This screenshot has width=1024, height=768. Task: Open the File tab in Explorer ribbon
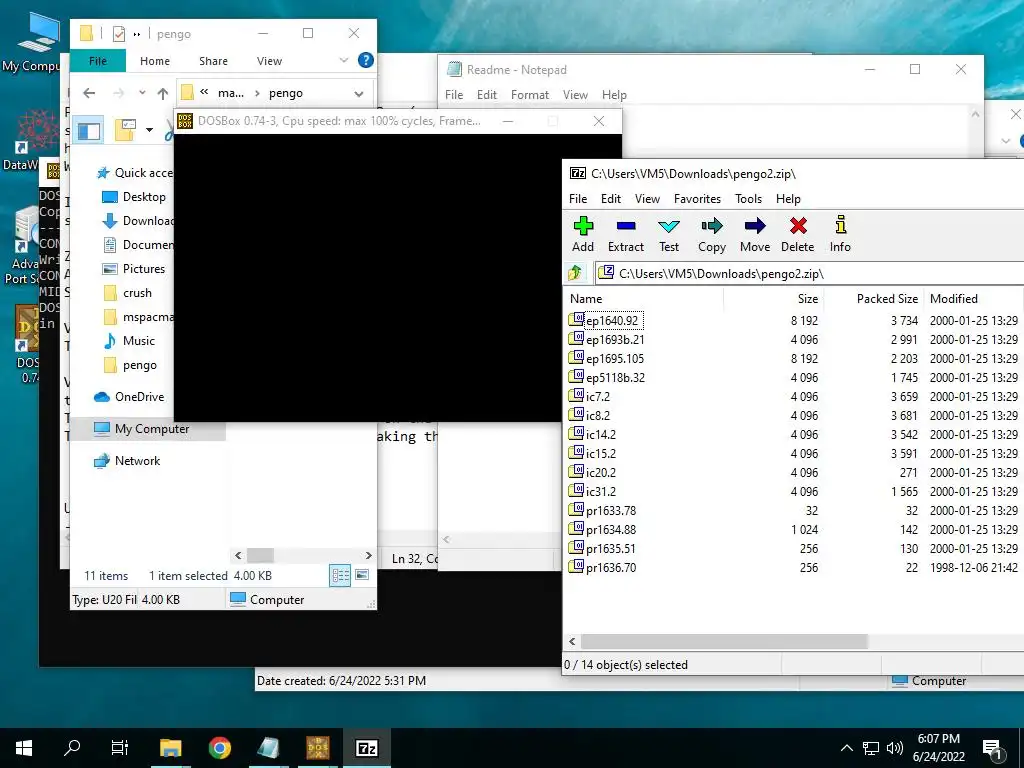98,61
